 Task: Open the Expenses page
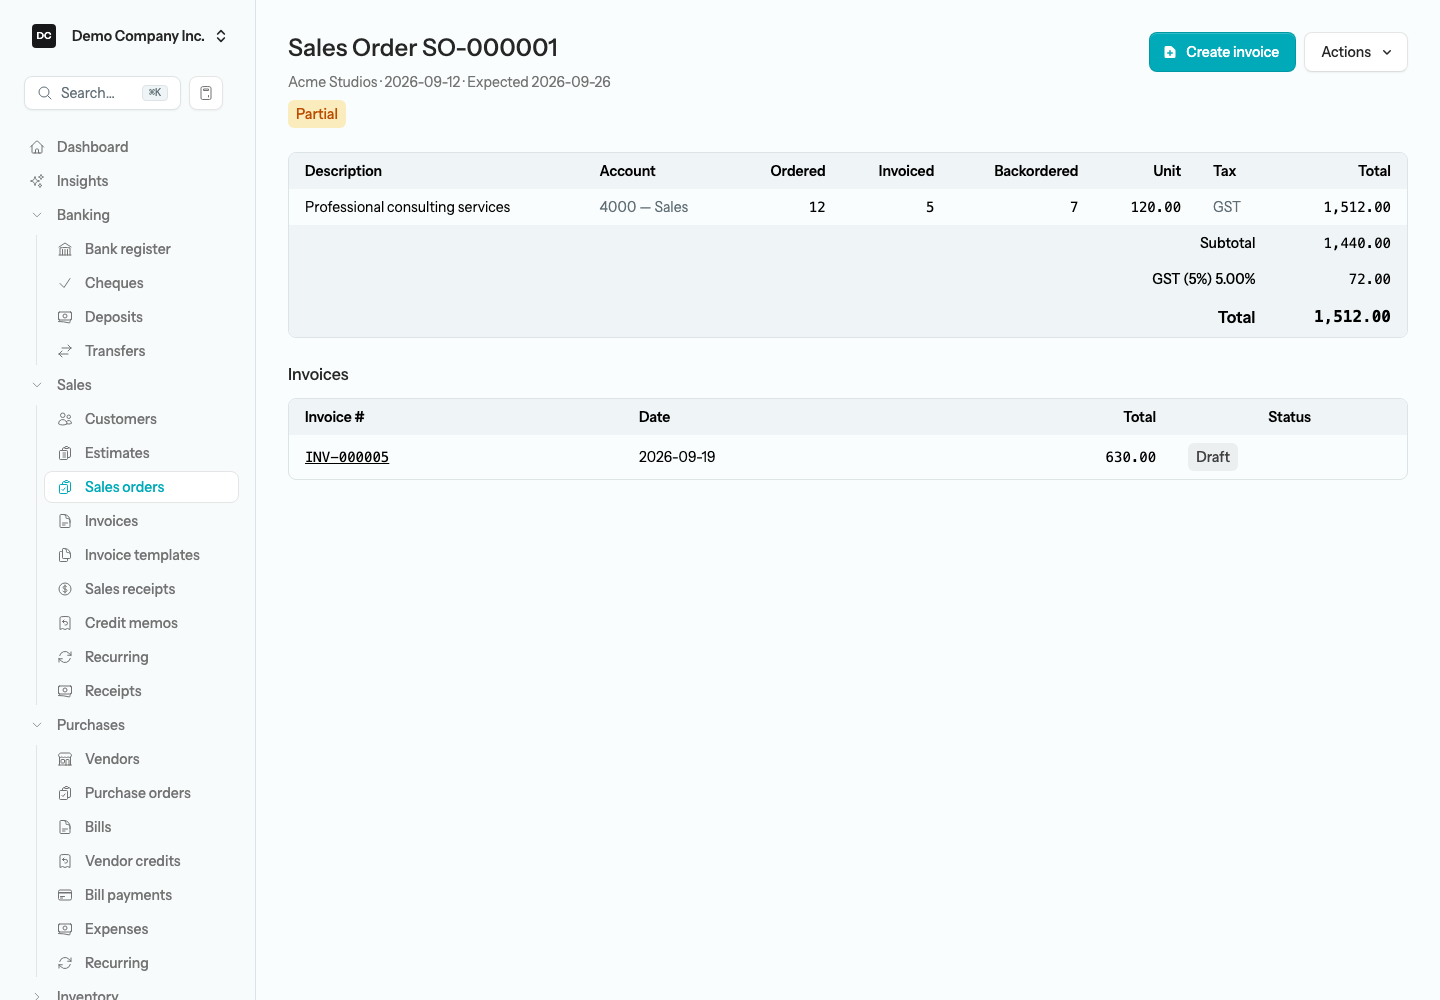click(x=142, y=929)
